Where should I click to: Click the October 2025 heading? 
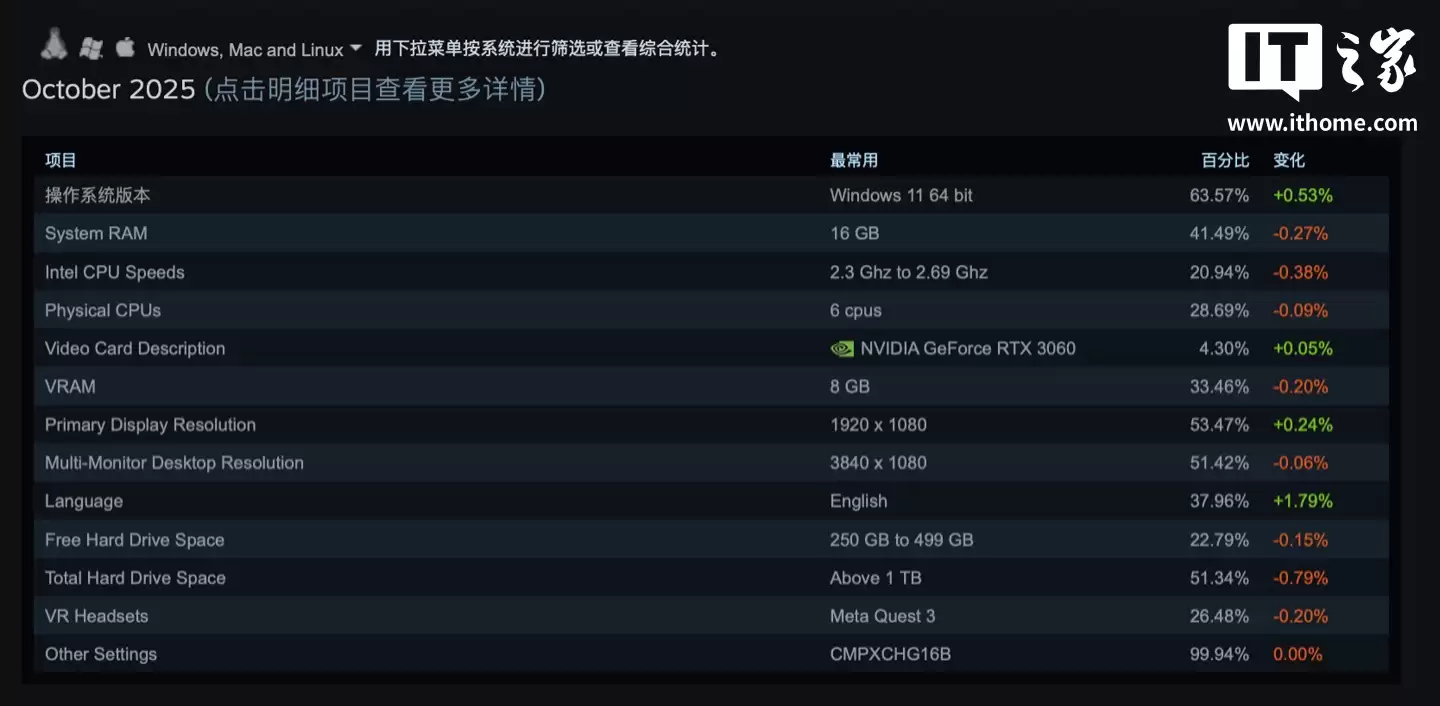click(110, 89)
